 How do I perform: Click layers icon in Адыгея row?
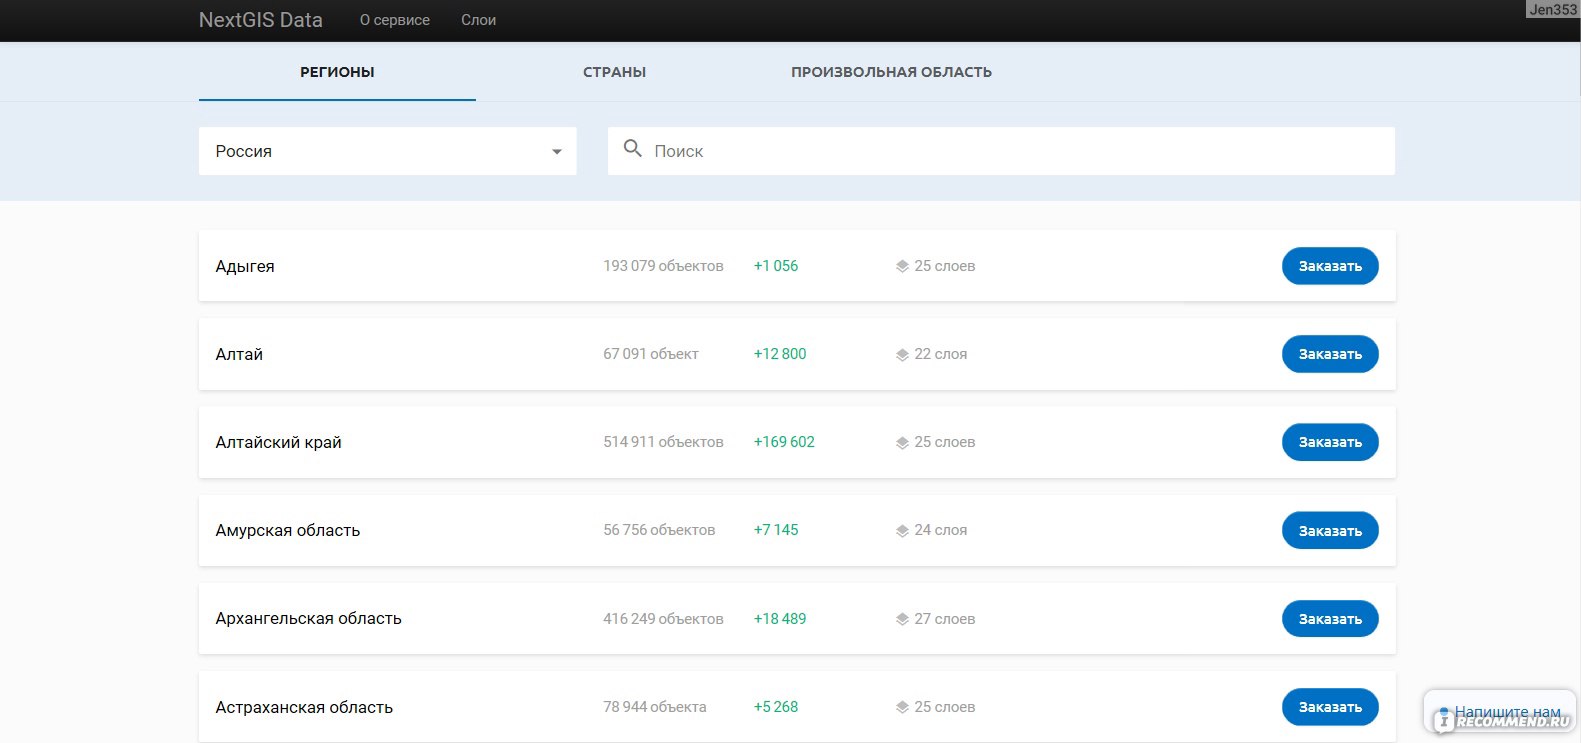click(902, 266)
